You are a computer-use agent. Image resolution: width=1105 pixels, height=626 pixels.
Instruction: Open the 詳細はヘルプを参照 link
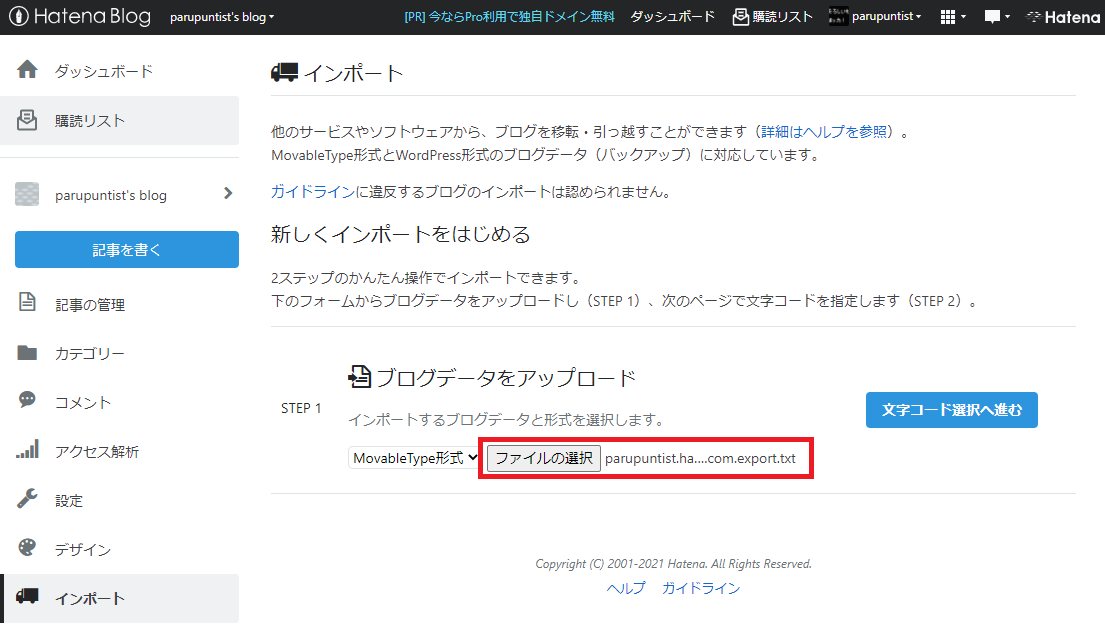824,132
